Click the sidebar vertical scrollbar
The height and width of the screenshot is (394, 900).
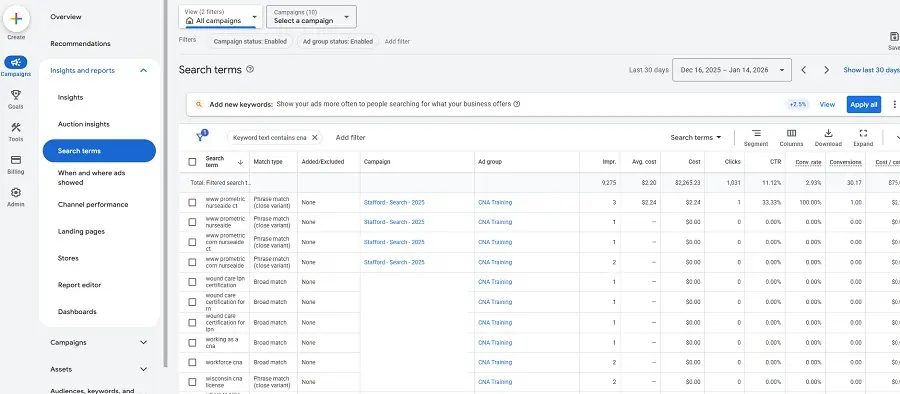[165, 184]
